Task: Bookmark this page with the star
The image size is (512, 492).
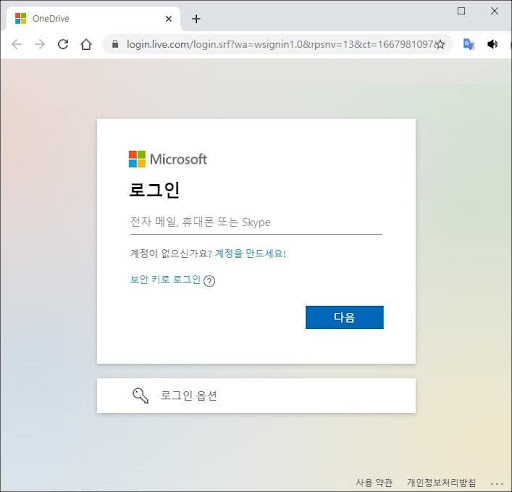Action: coord(440,44)
